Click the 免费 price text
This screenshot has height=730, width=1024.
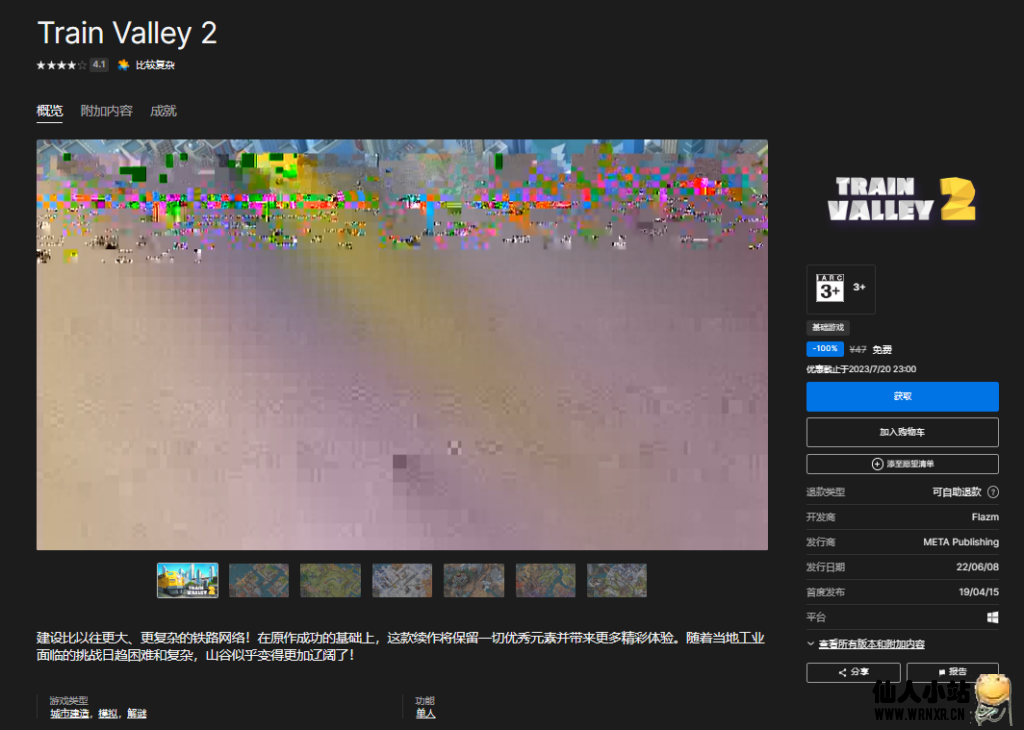(882, 350)
